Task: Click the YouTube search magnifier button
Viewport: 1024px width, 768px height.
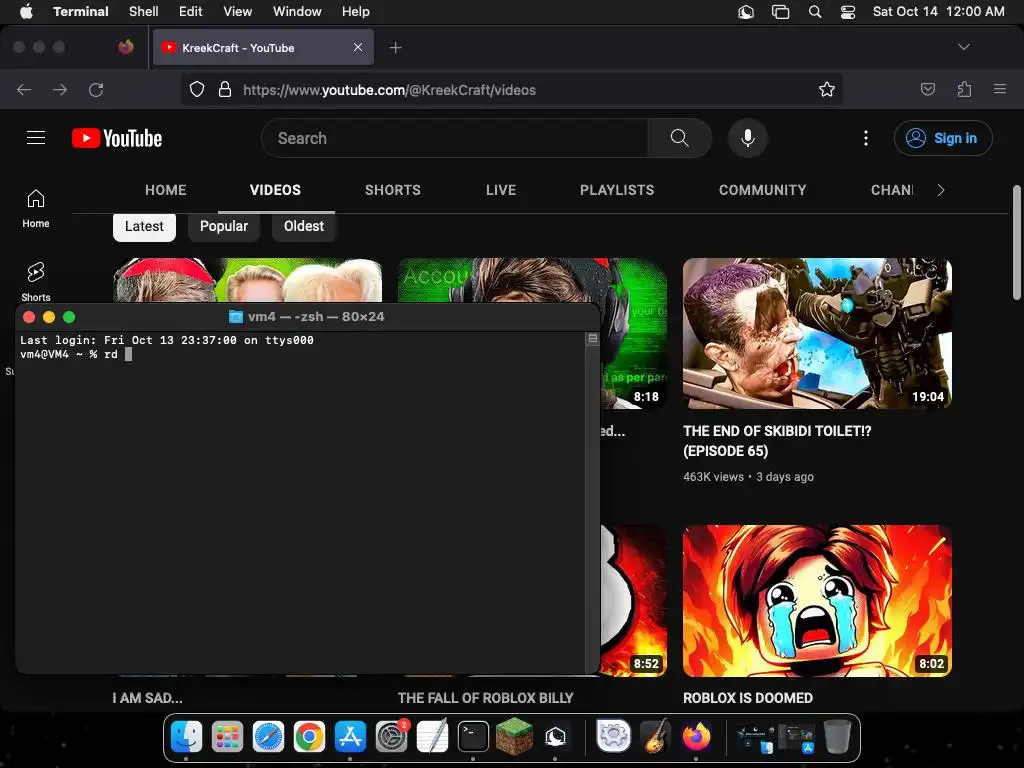Action: click(x=680, y=138)
